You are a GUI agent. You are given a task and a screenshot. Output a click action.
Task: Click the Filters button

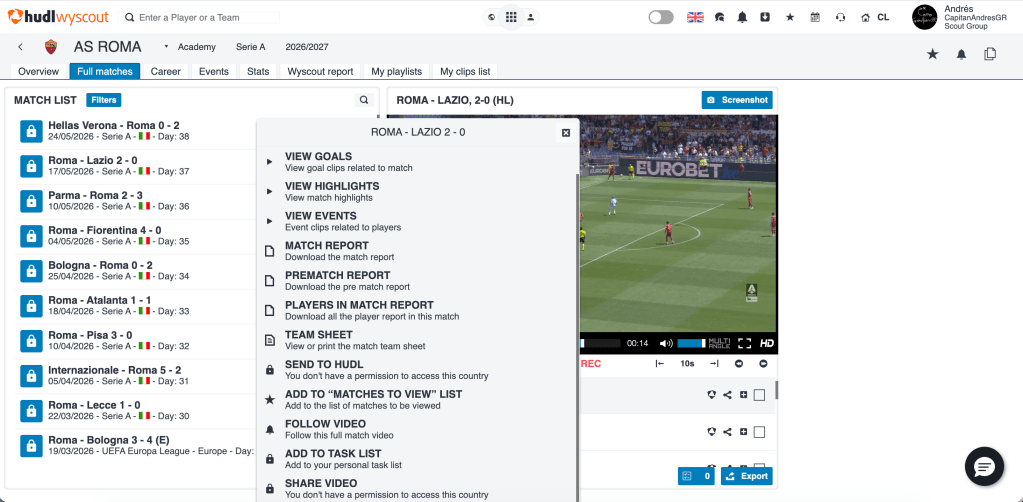tap(104, 100)
